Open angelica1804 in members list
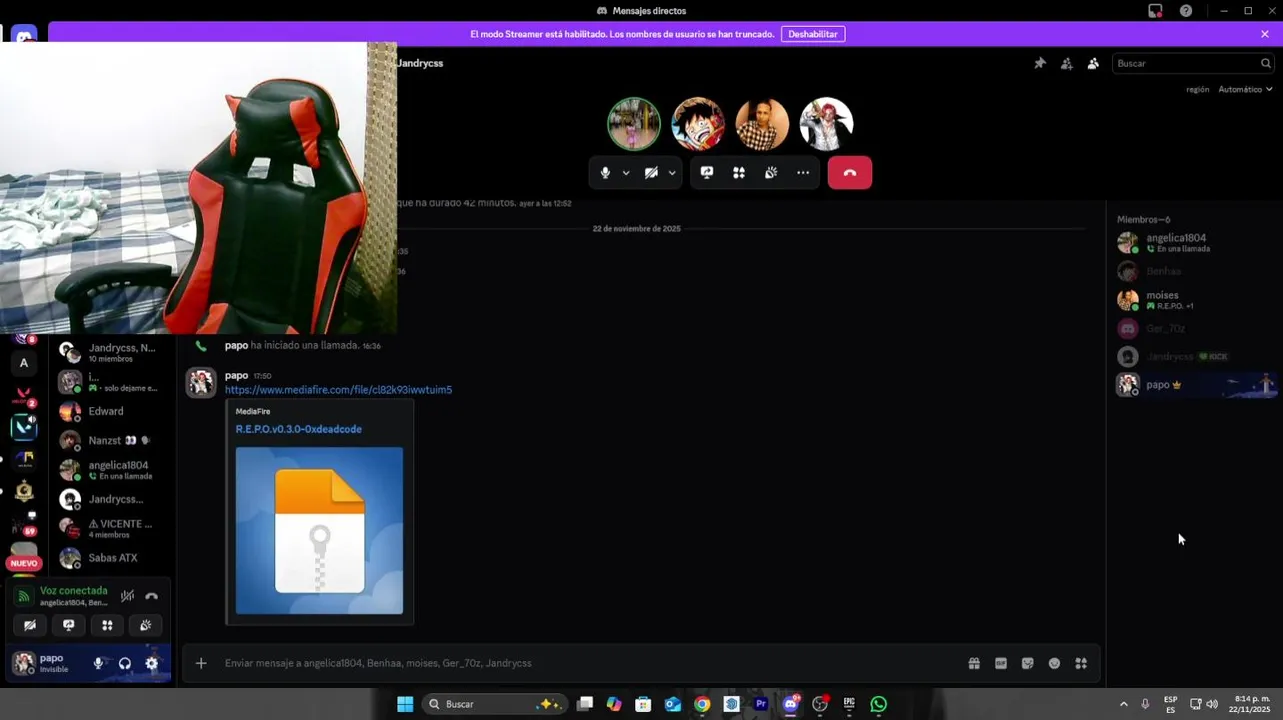The height and width of the screenshot is (720, 1283). click(1196, 242)
